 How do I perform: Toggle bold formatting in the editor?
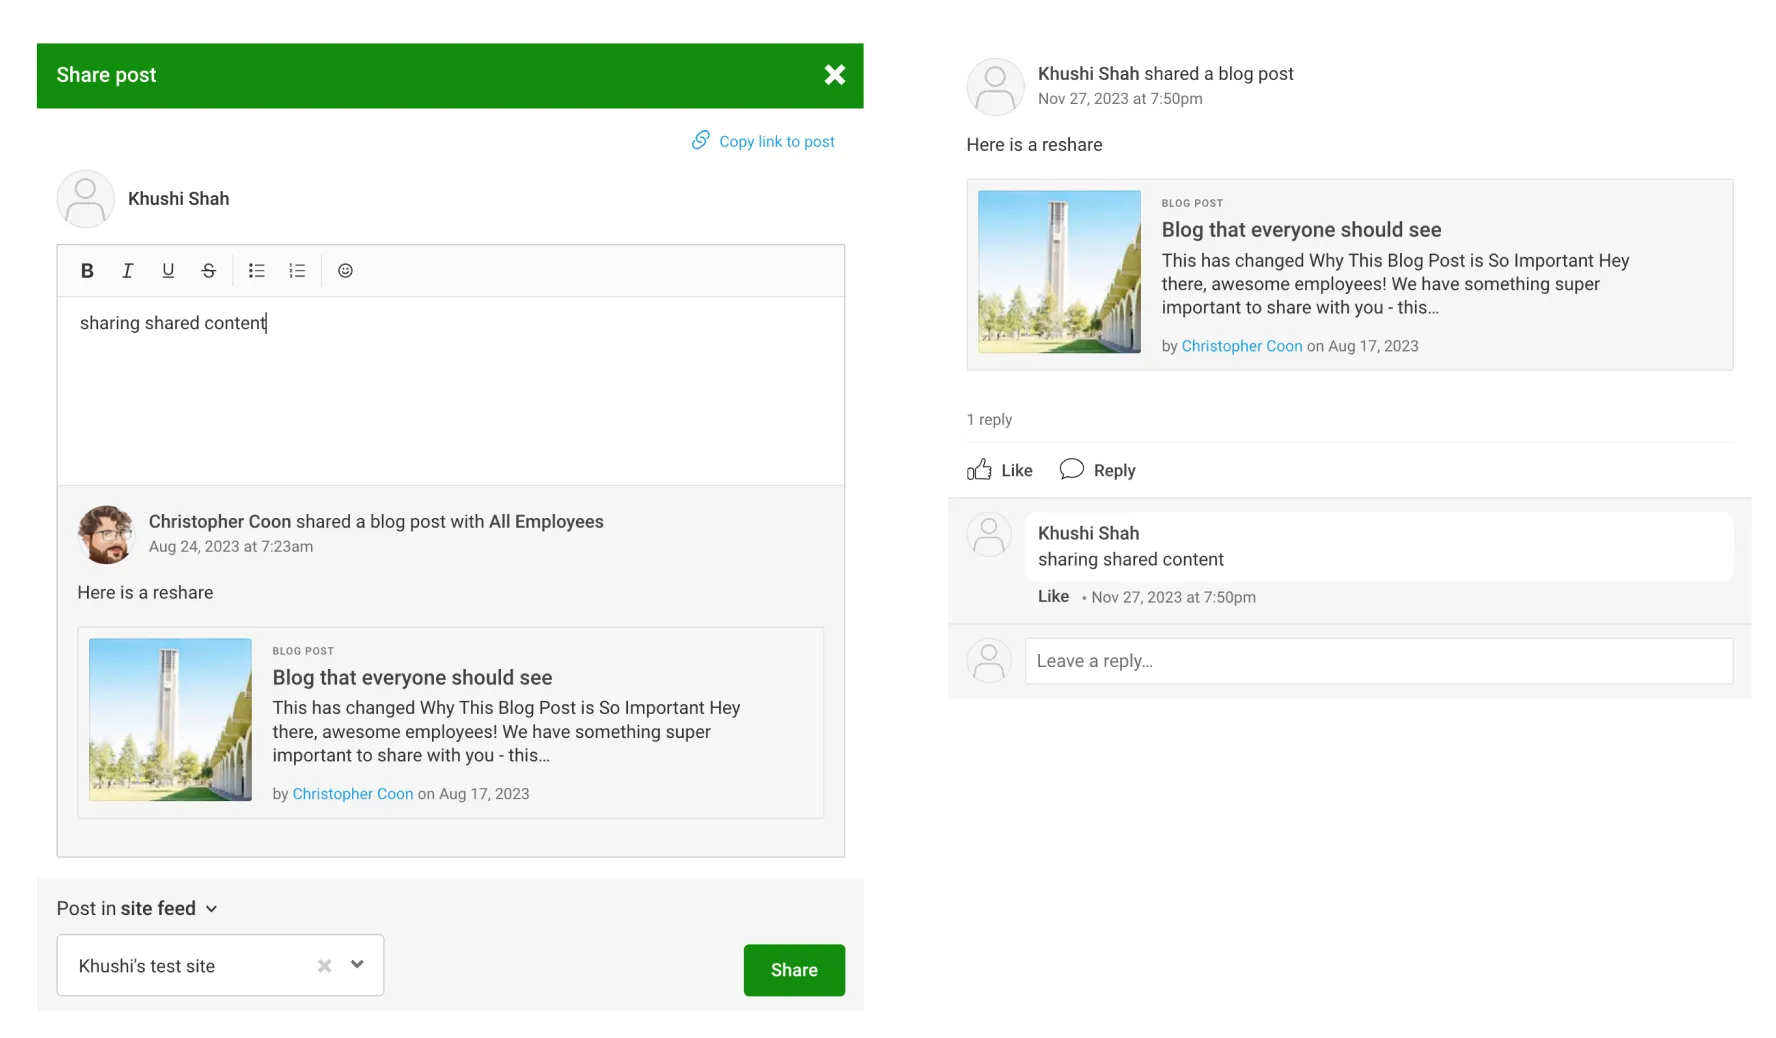87,271
